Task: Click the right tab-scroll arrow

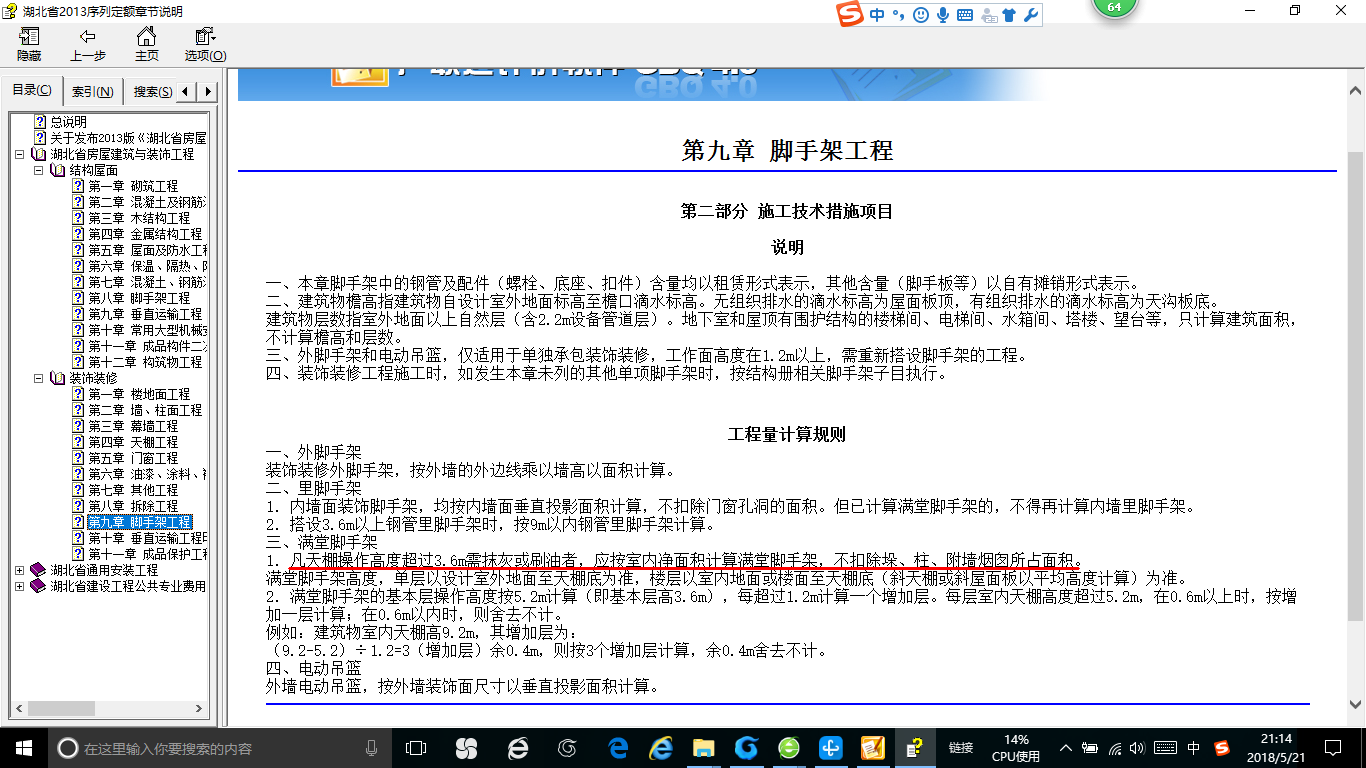Action: (x=207, y=92)
